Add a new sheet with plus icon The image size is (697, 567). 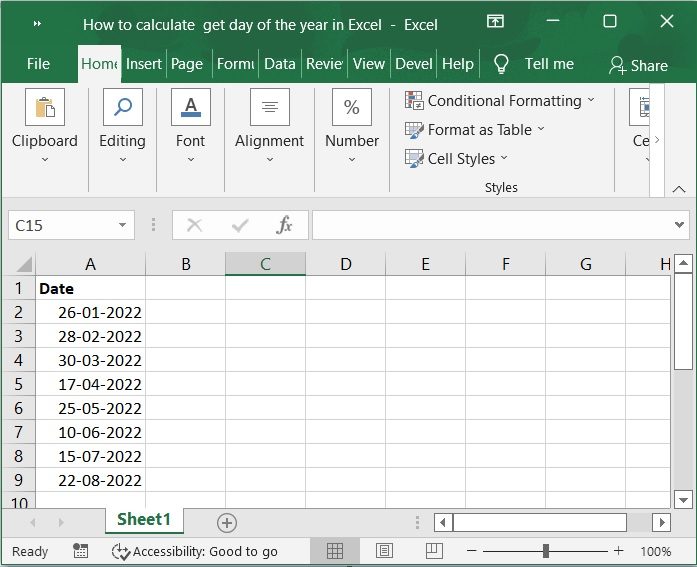tap(227, 522)
